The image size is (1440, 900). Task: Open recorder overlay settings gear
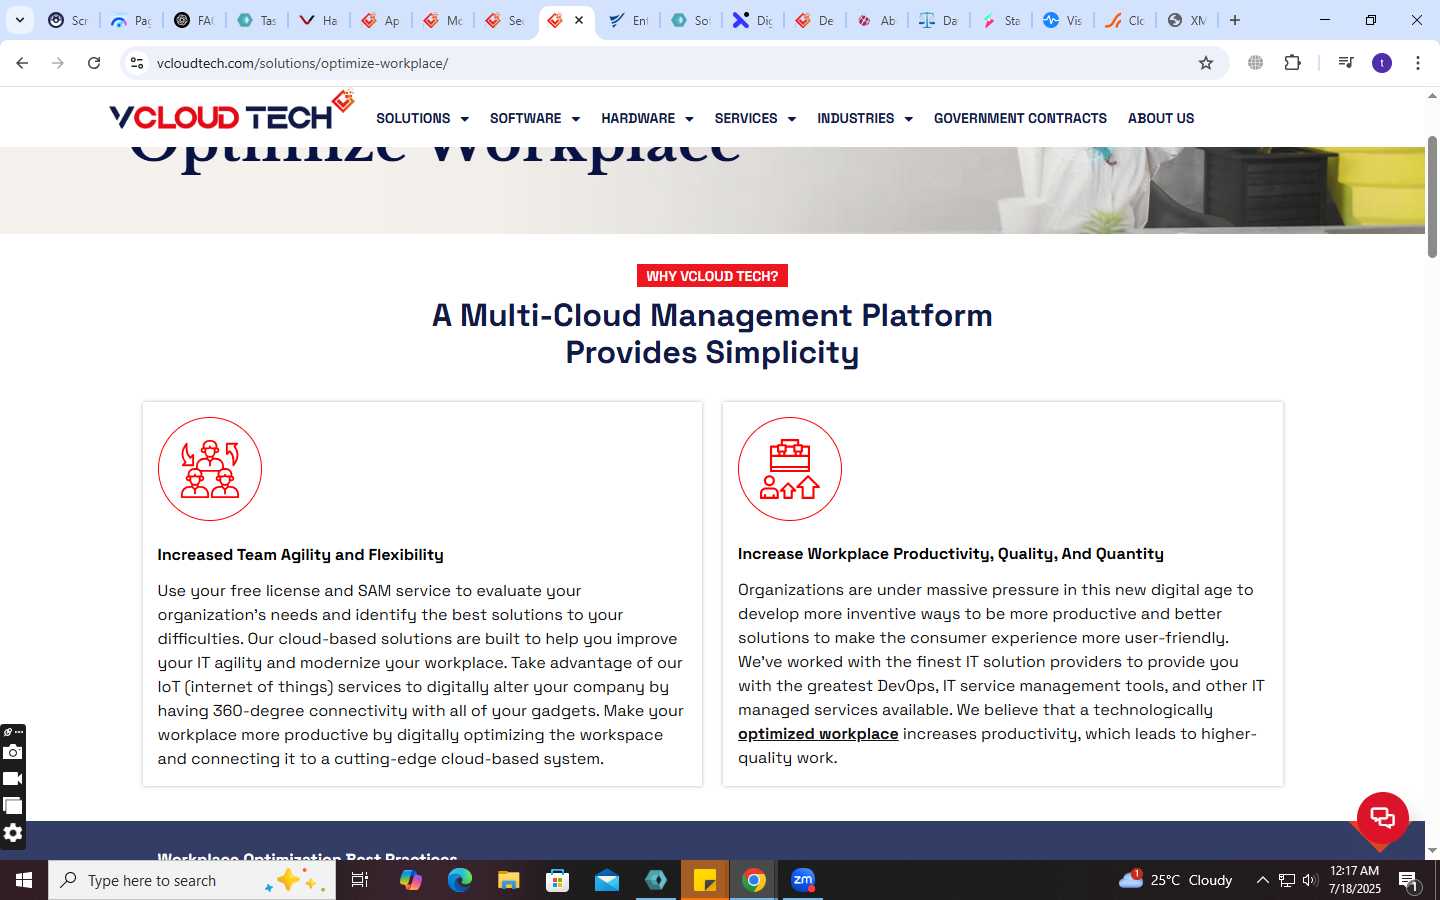pyautogui.click(x=12, y=833)
